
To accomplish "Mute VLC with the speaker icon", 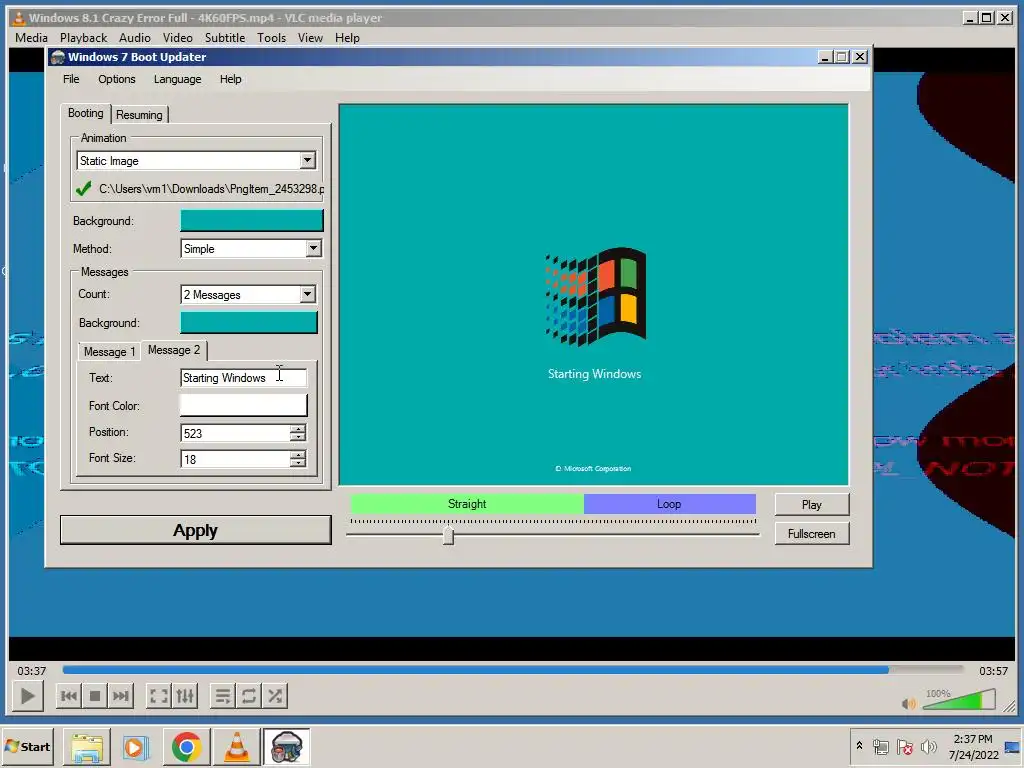I will 908,703.
